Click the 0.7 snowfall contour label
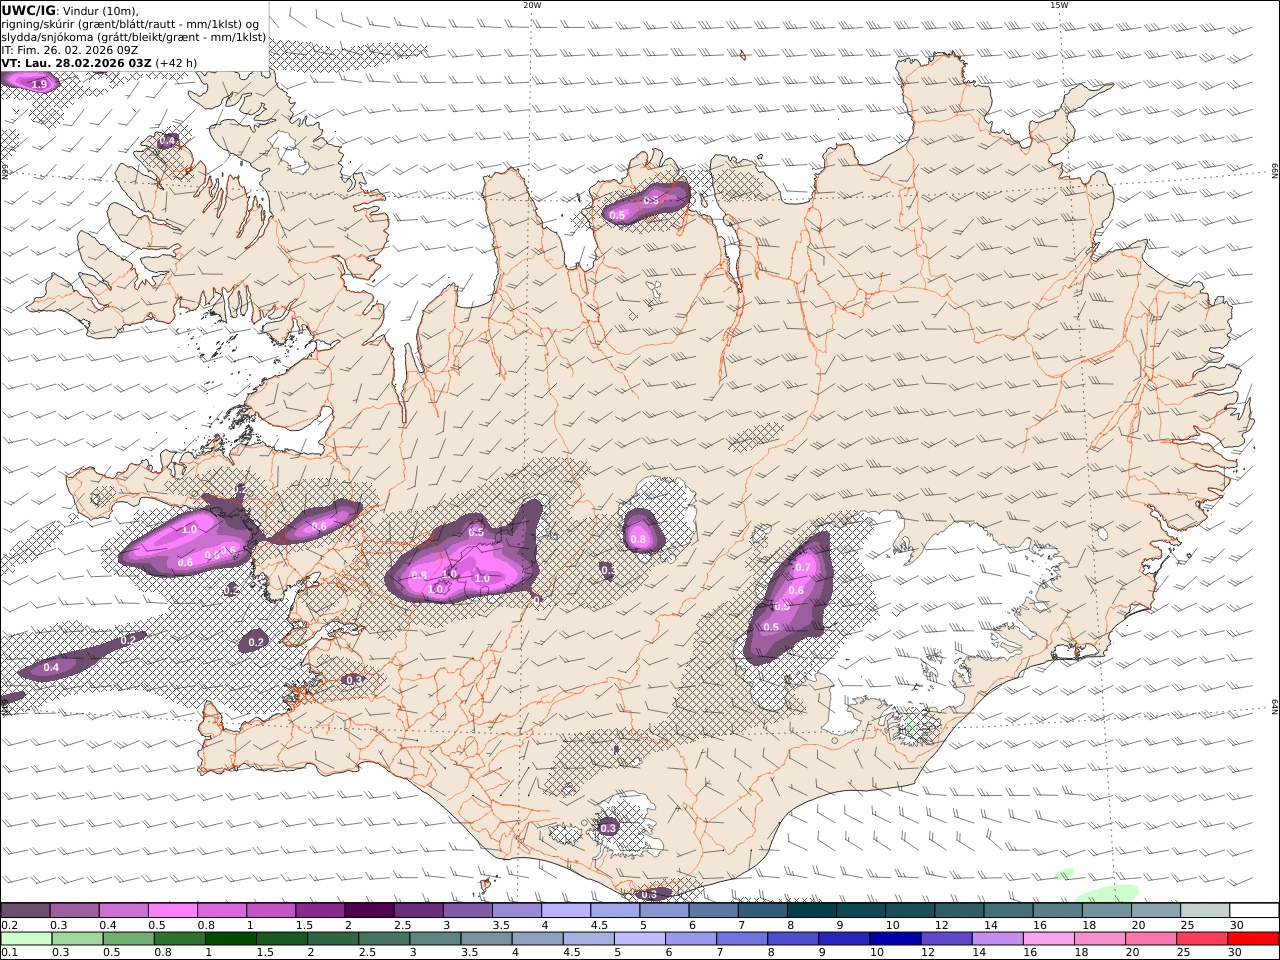The height and width of the screenshot is (960, 1280). [x=802, y=567]
